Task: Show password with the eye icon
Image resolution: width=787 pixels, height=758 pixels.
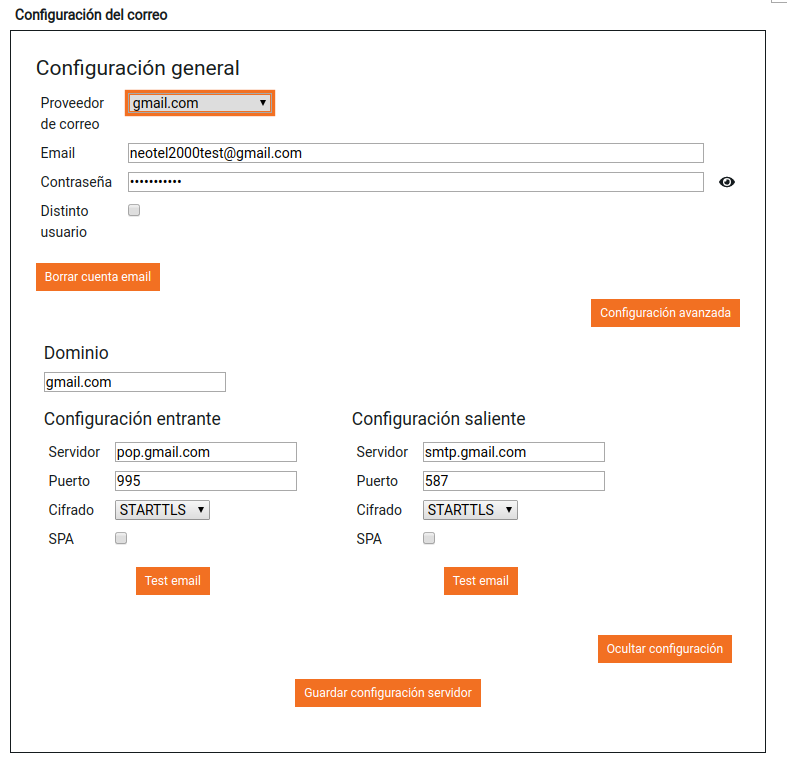Action: [727, 182]
